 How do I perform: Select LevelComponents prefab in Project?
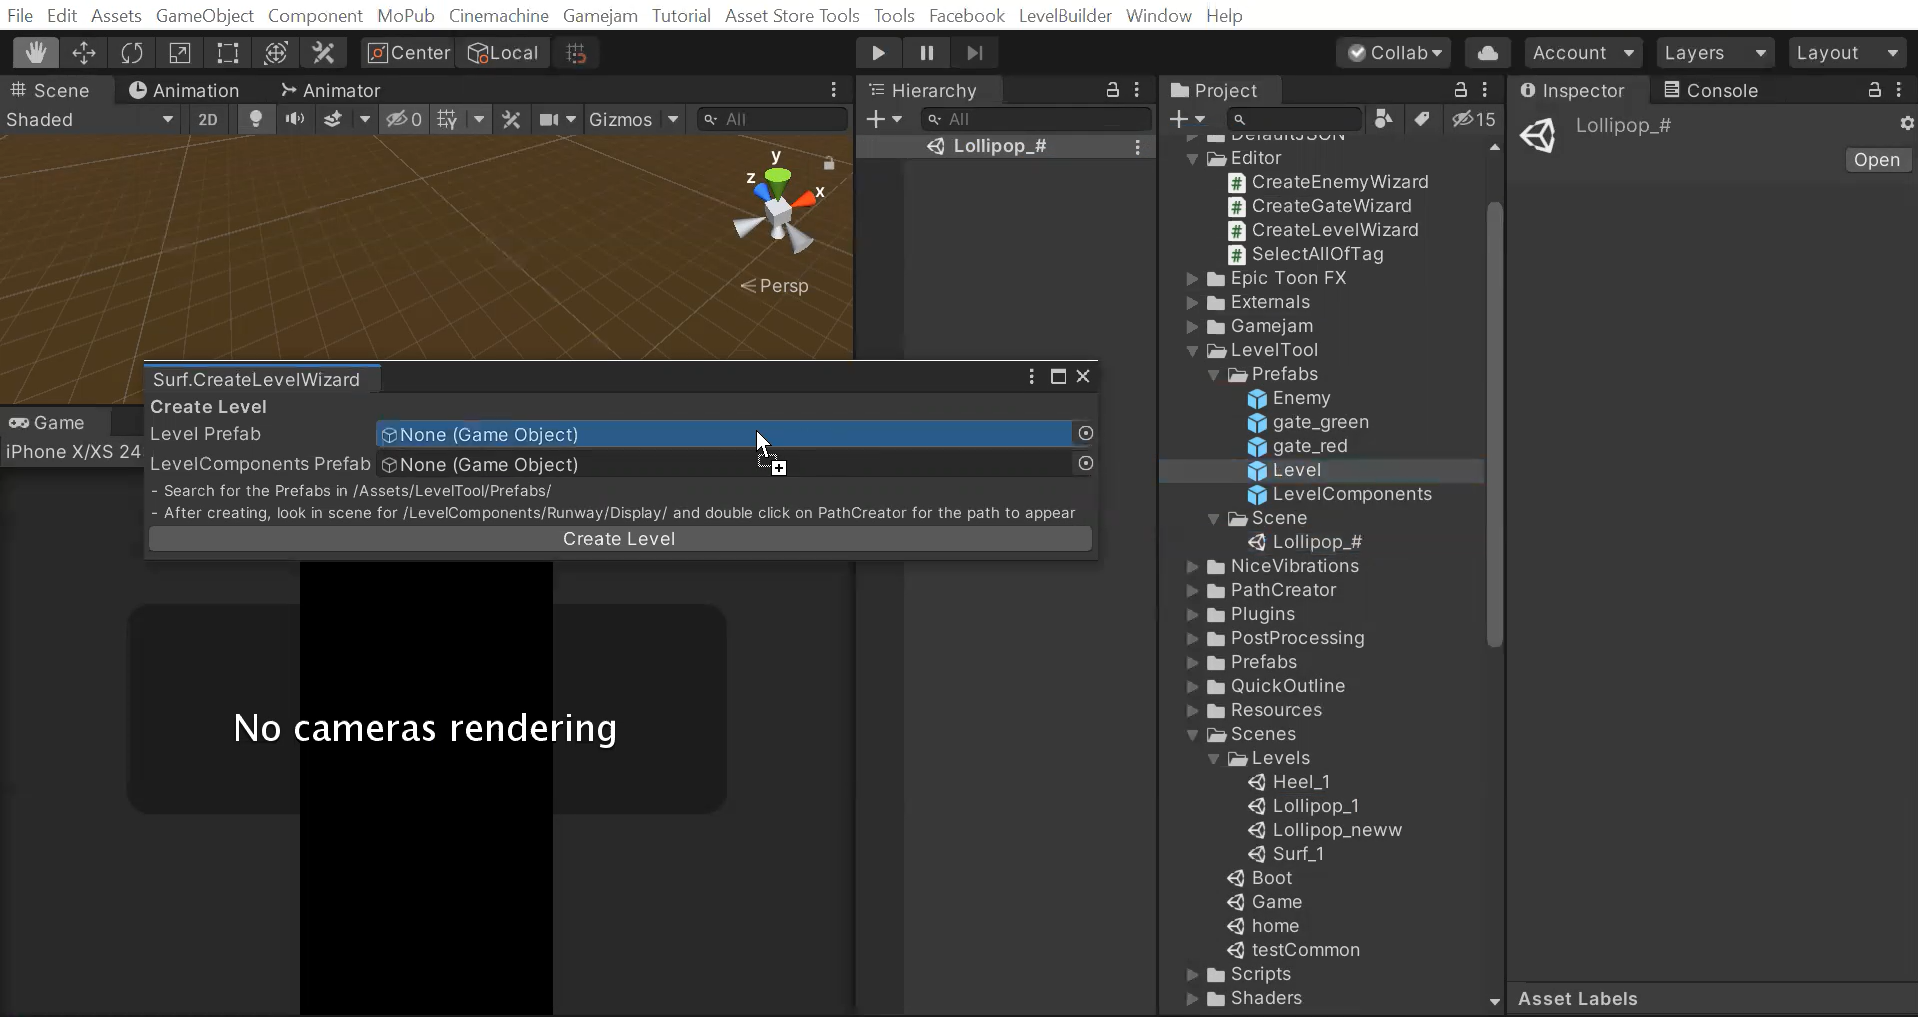click(x=1351, y=494)
